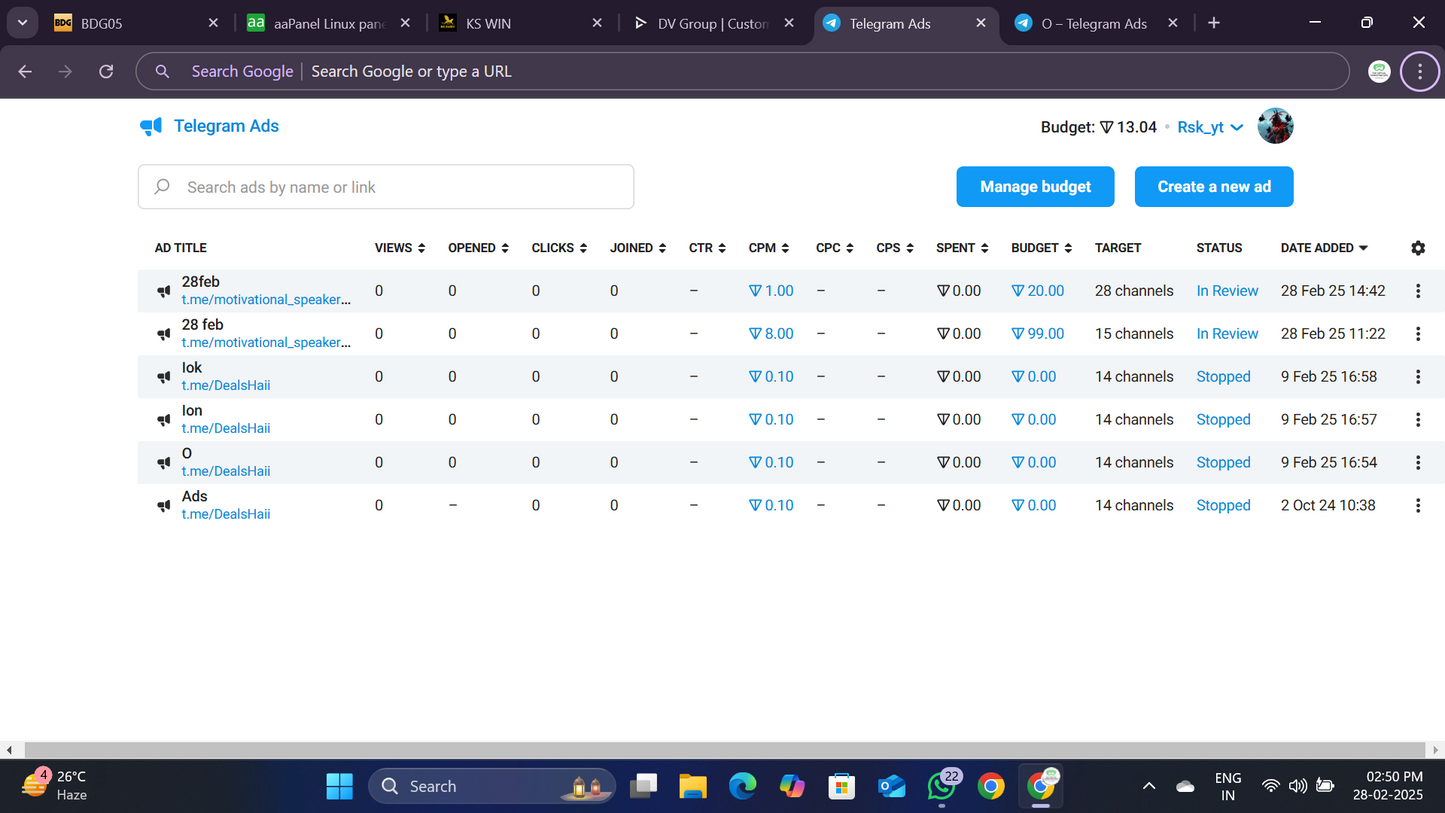Switch to the BDG05 browser tab
Screen dimensions: 1445x813
135,23
